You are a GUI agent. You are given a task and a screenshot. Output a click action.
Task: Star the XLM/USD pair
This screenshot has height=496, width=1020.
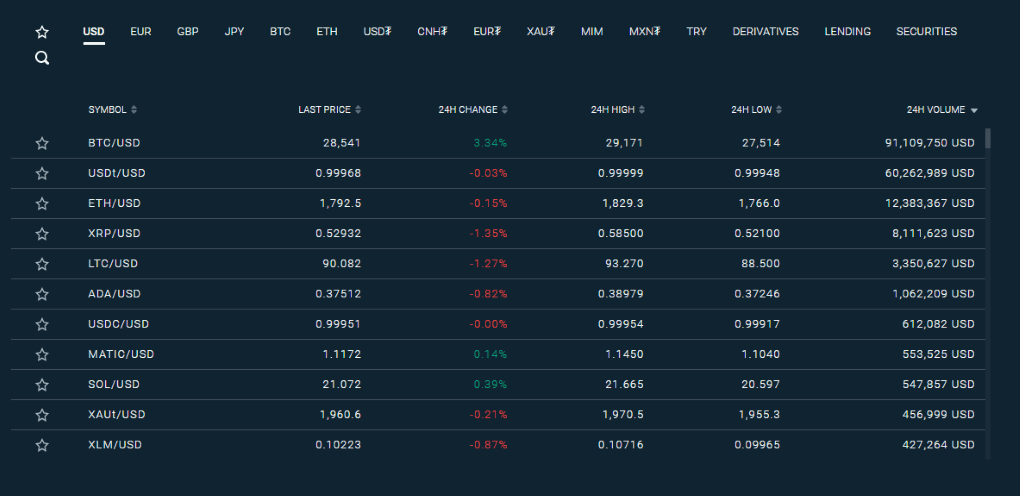pyautogui.click(x=42, y=445)
